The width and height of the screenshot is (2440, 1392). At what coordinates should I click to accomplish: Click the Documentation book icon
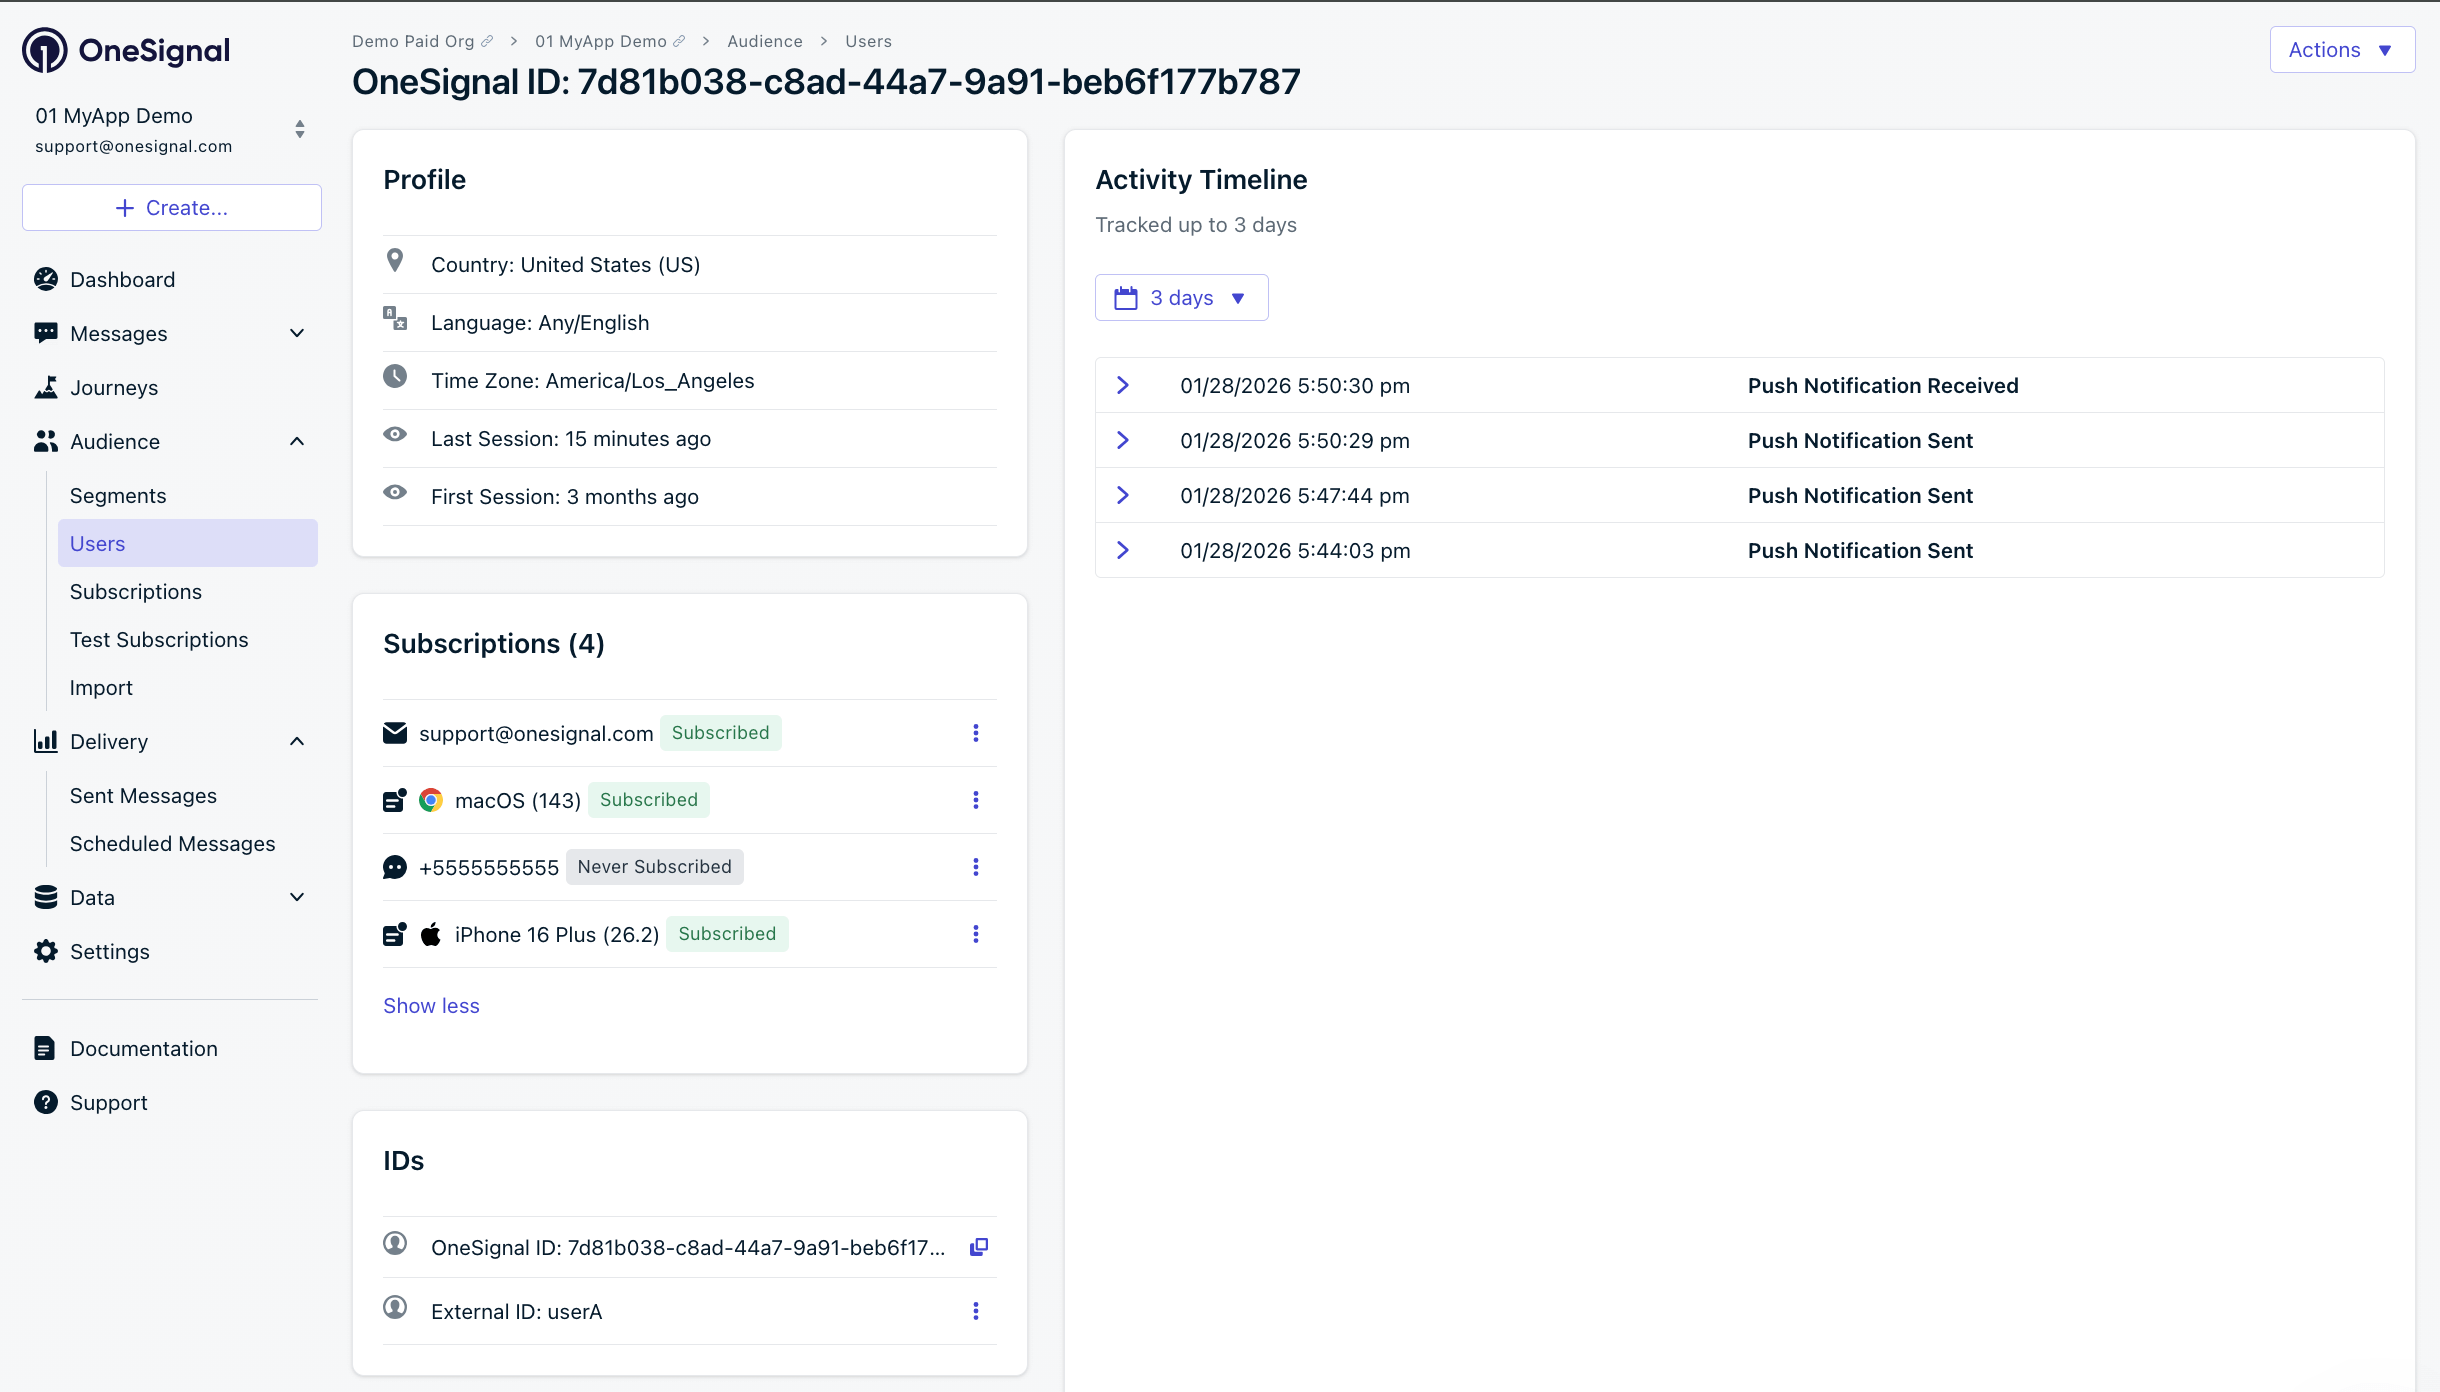click(x=46, y=1048)
